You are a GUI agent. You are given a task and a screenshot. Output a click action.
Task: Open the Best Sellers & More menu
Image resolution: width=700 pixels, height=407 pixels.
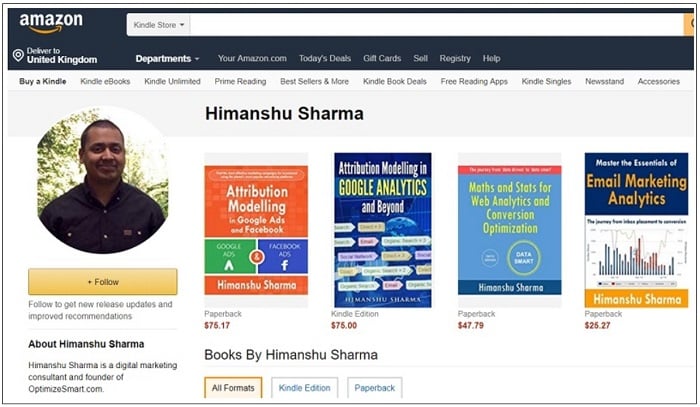[314, 82]
